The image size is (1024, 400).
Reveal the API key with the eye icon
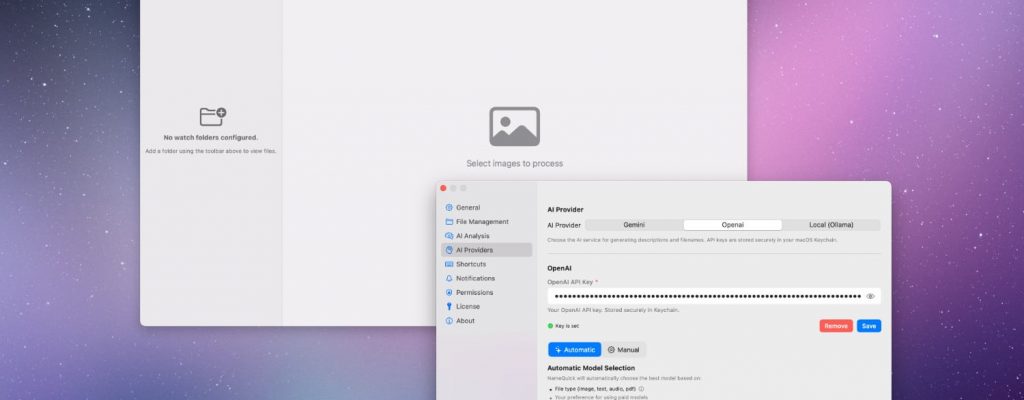tap(871, 297)
